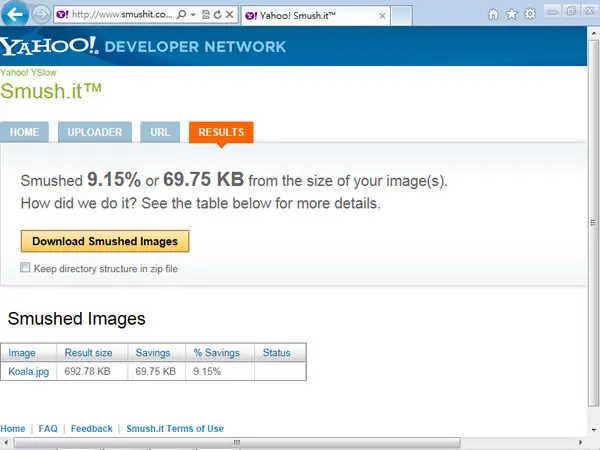Click the compatibility view icon
Image resolution: width=600 pixels, height=450 pixels.
(x=206, y=15)
